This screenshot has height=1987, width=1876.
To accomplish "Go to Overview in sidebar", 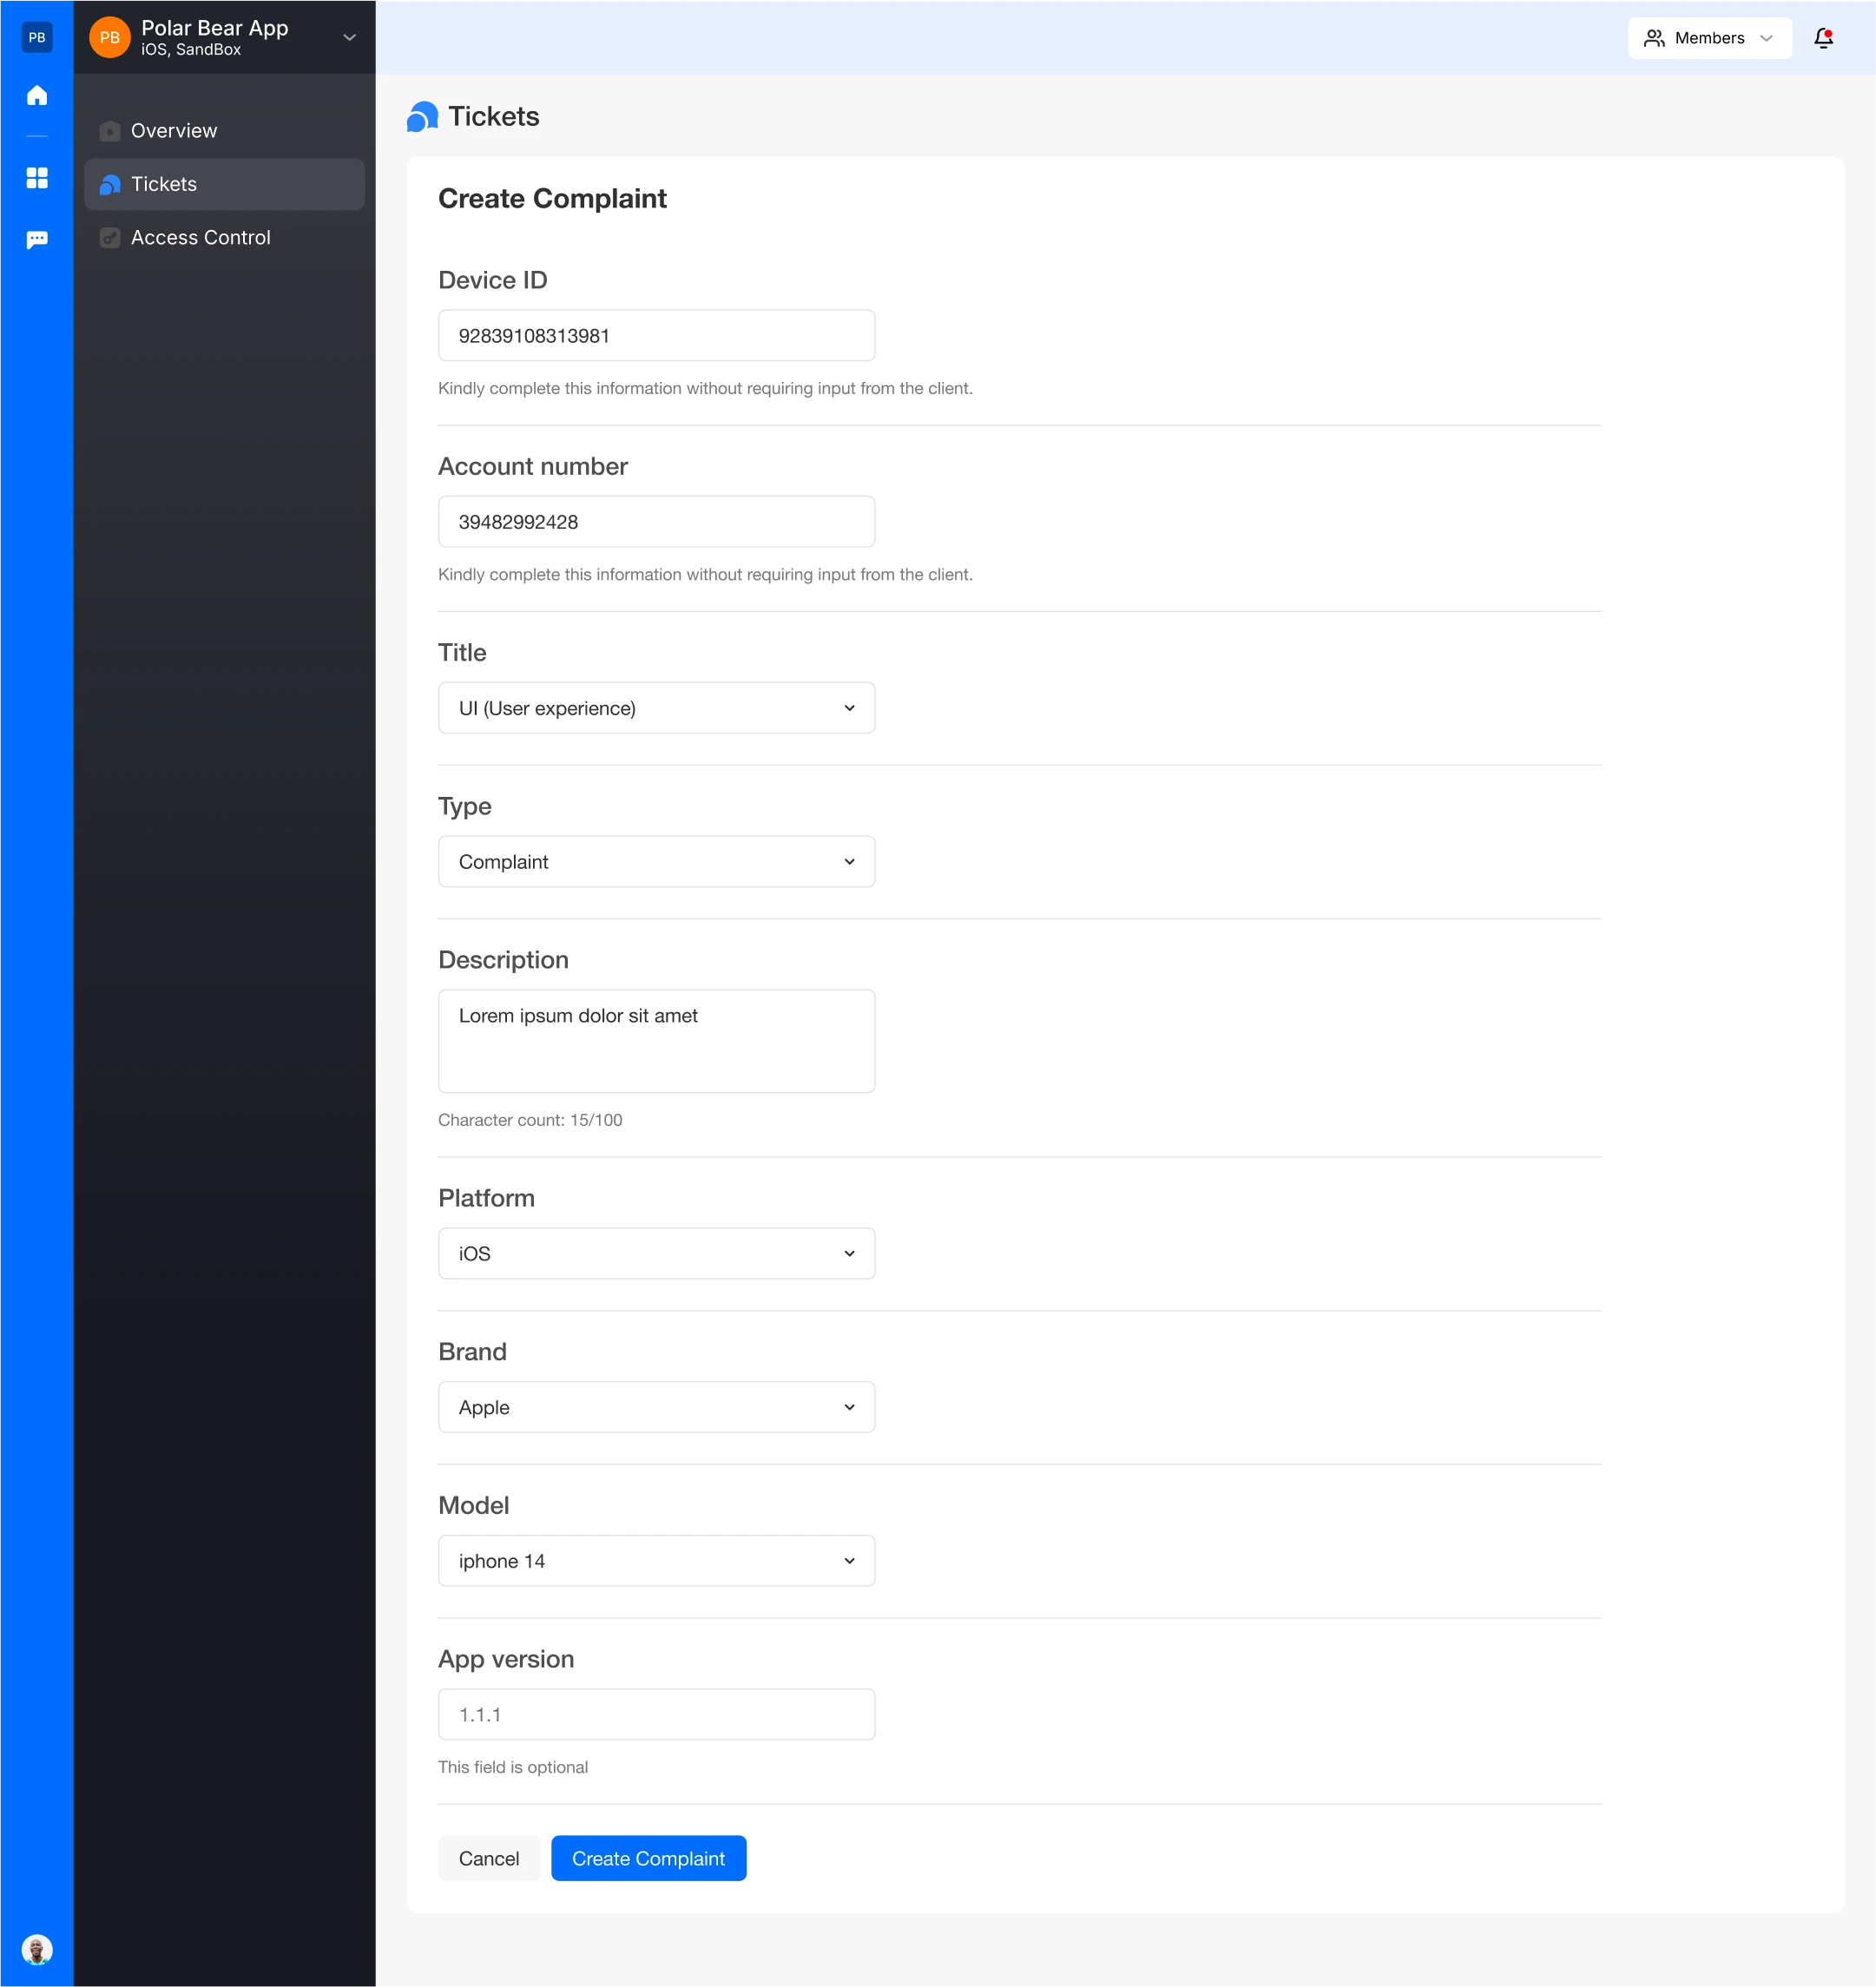I will [x=174, y=131].
